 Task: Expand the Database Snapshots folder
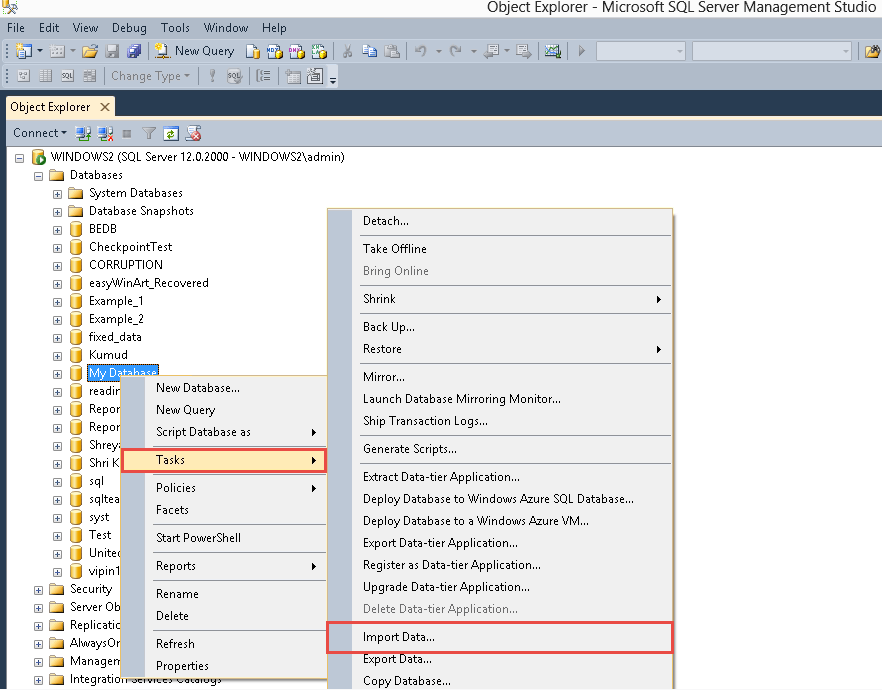[x=57, y=212]
